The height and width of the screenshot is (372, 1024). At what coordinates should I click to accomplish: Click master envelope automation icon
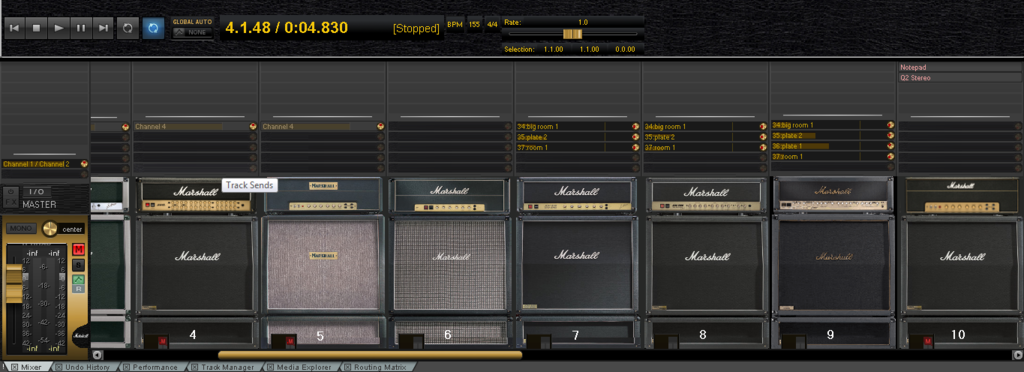point(78,279)
